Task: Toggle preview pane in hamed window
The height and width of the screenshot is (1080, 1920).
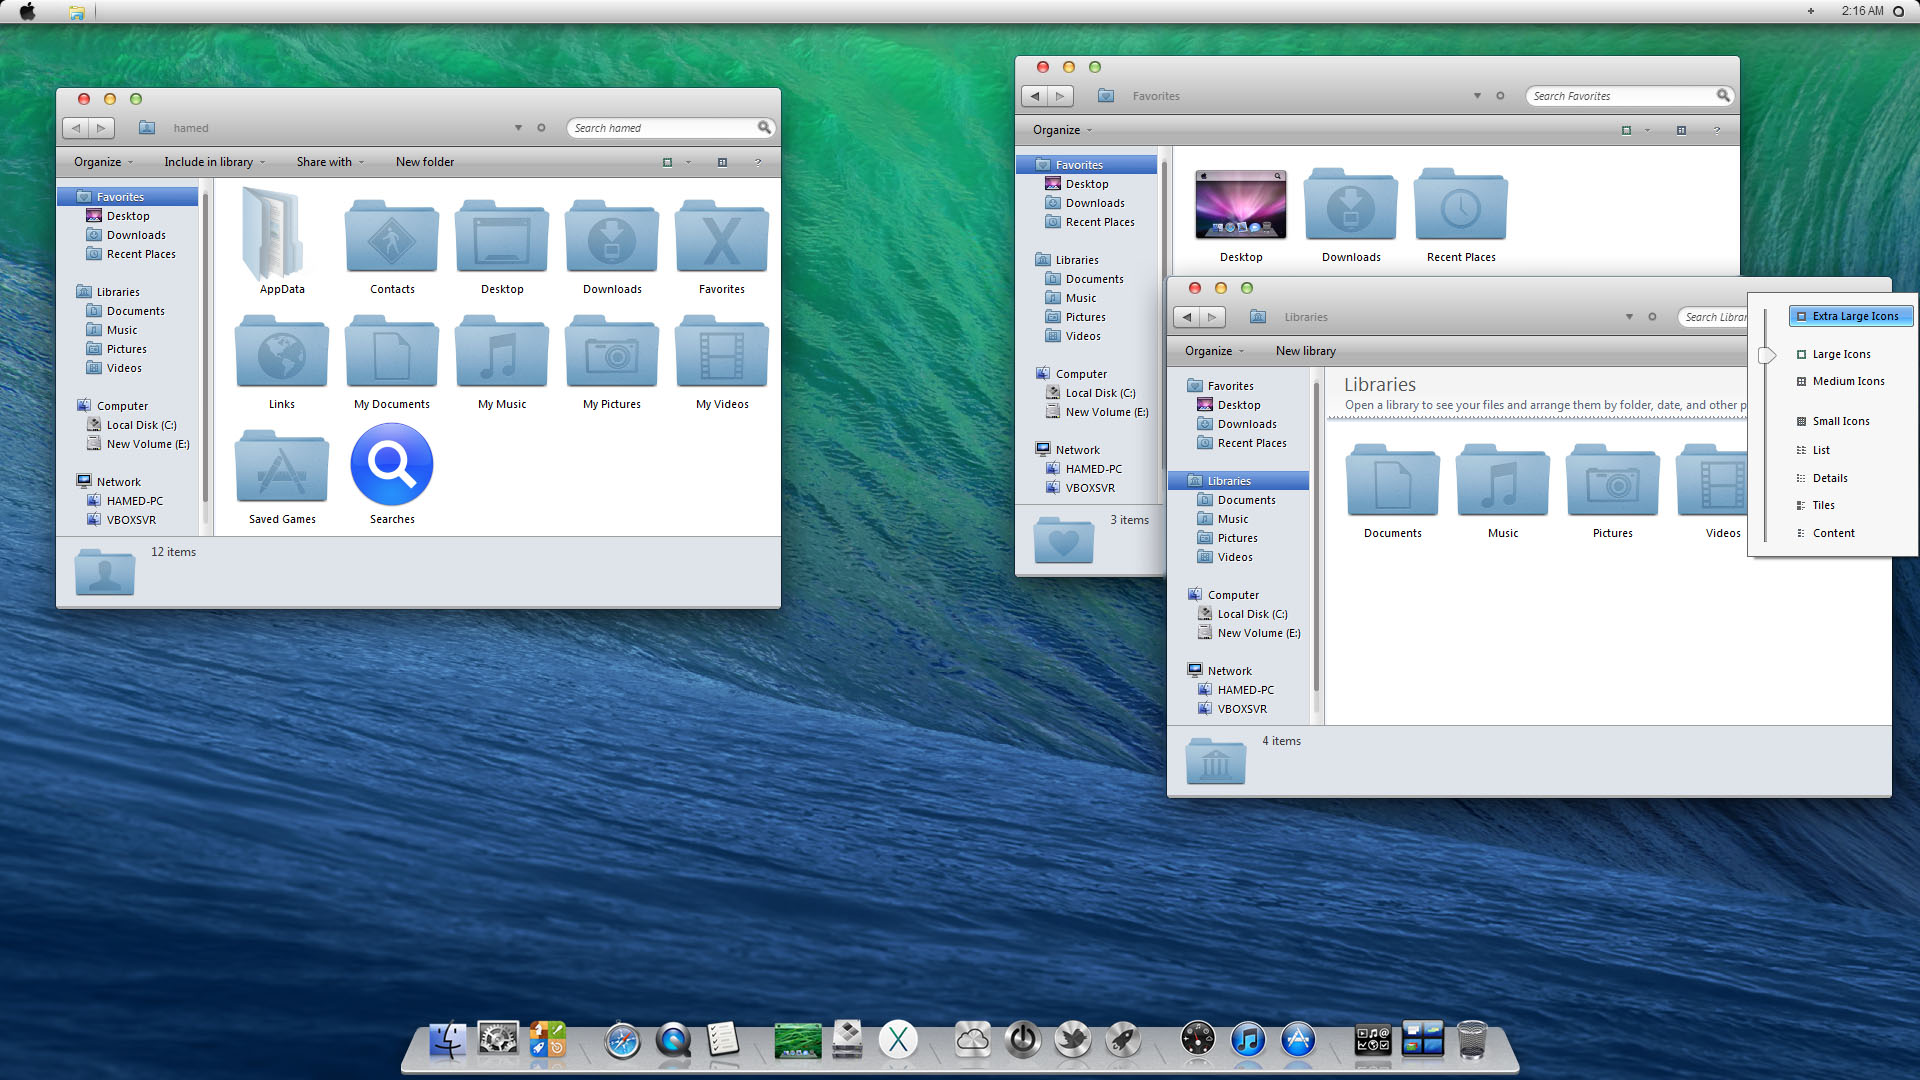Action: tap(722, 162)
